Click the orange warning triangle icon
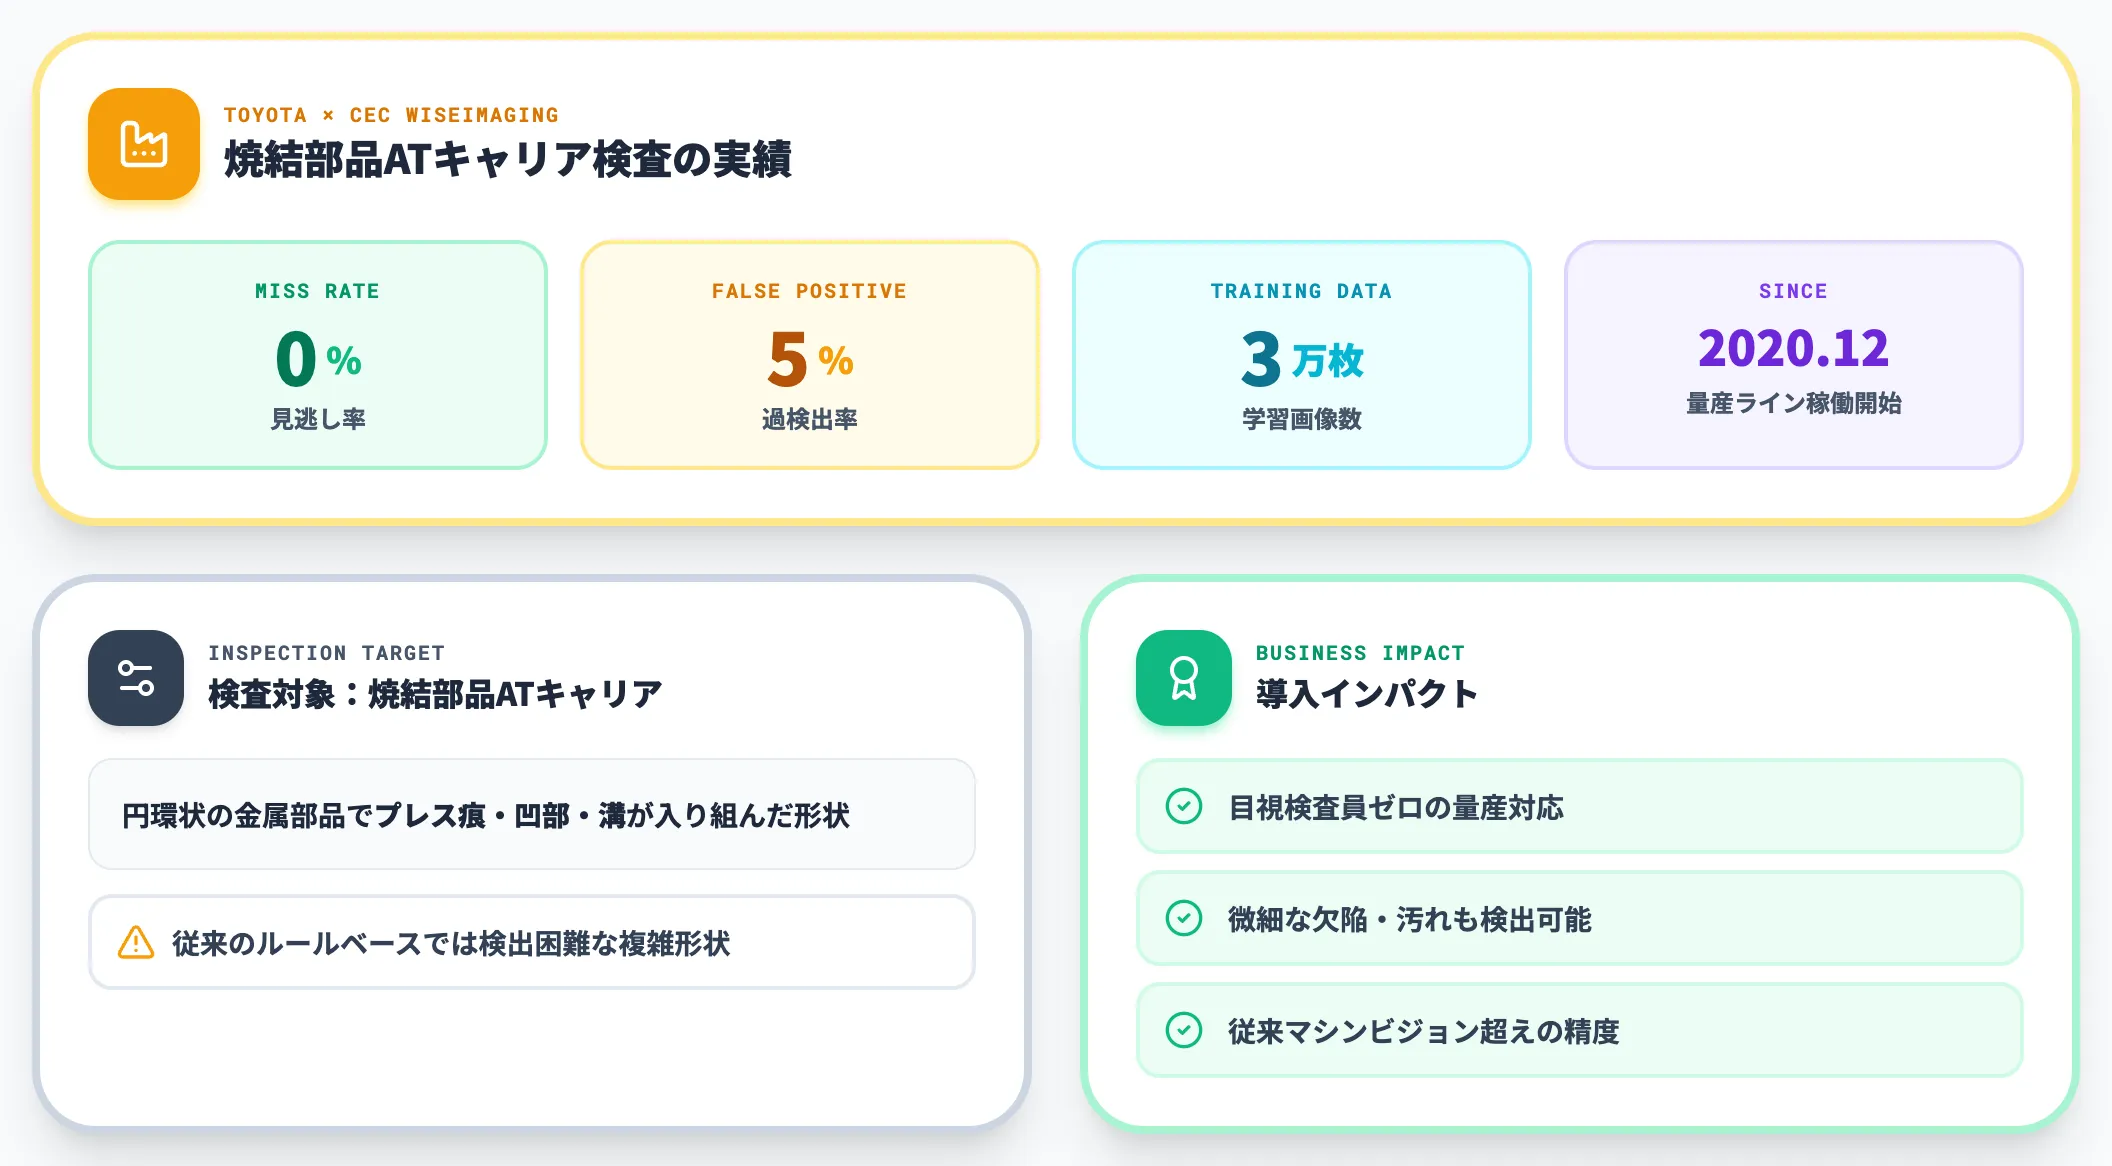 click(x=136, y=942)
